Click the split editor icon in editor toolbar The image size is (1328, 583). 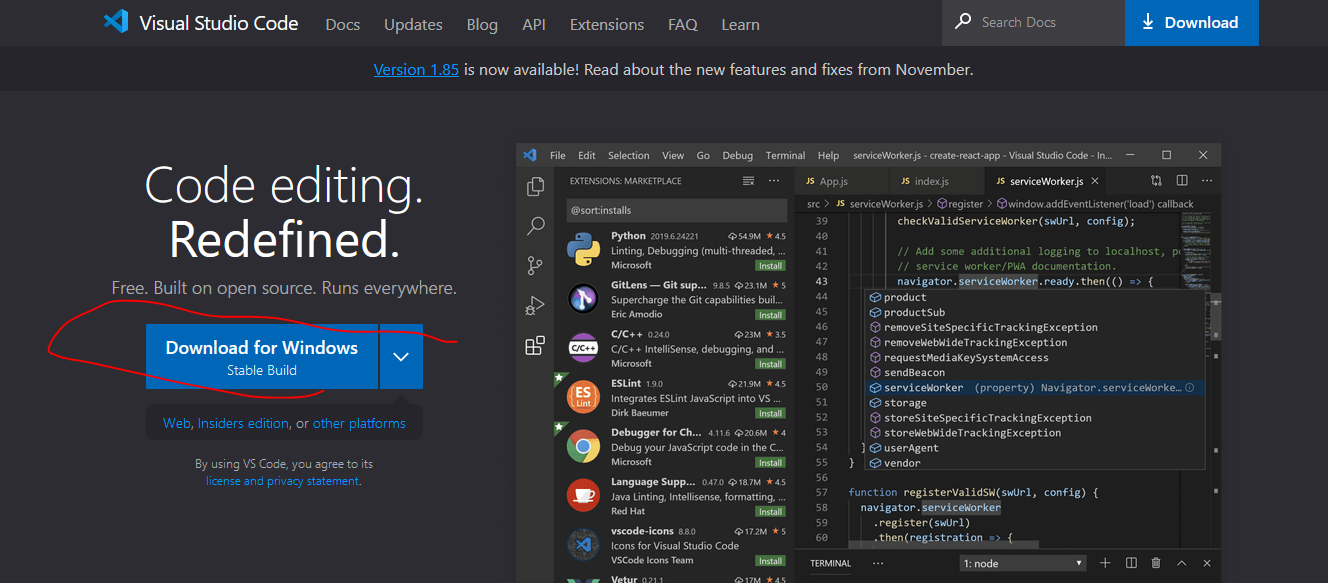click(x=1182, y=181)
